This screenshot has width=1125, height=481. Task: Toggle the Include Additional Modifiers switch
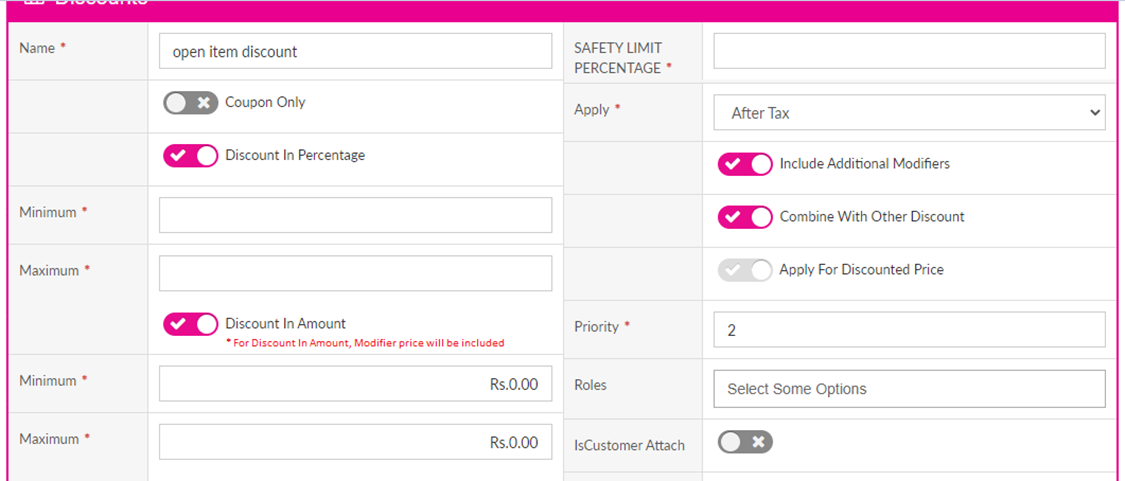pyautogui.click(x=745, y=164)
